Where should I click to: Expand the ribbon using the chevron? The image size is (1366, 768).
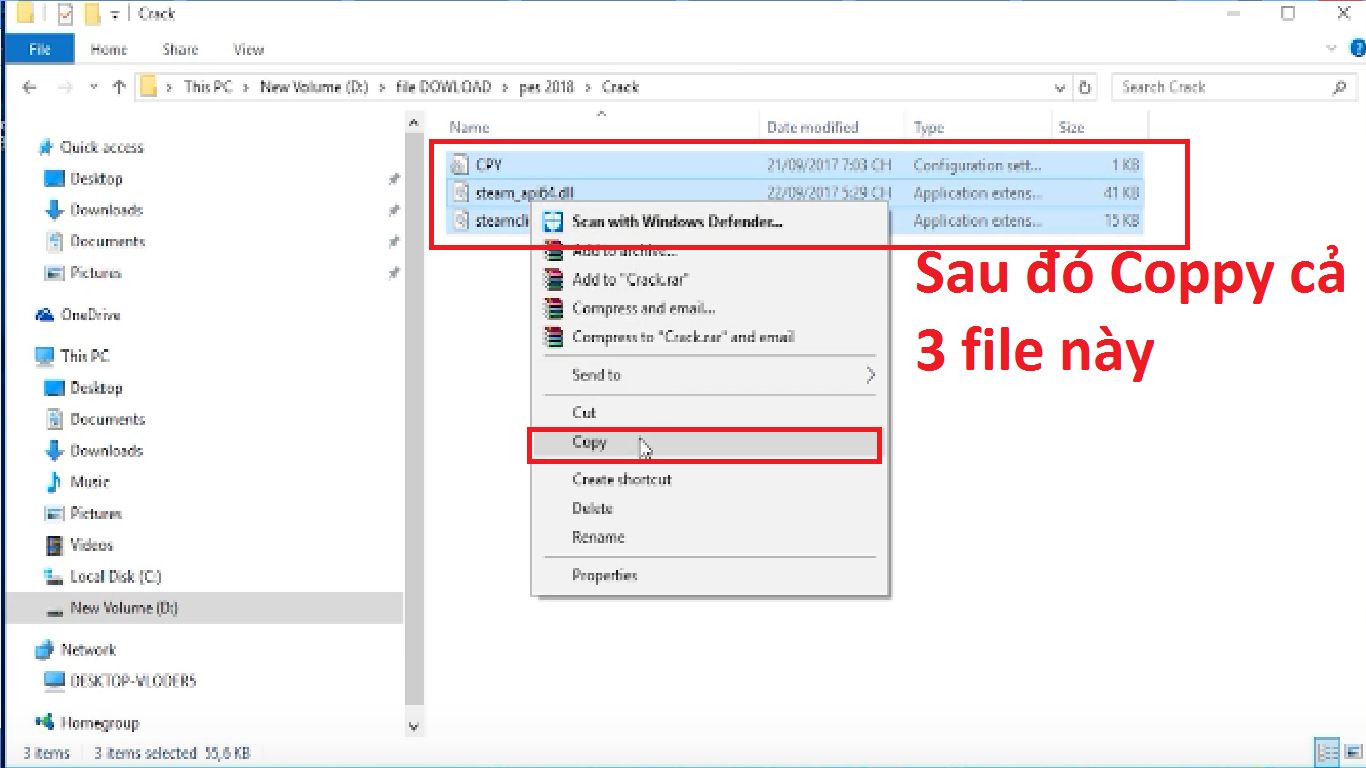pos(1333,48)
